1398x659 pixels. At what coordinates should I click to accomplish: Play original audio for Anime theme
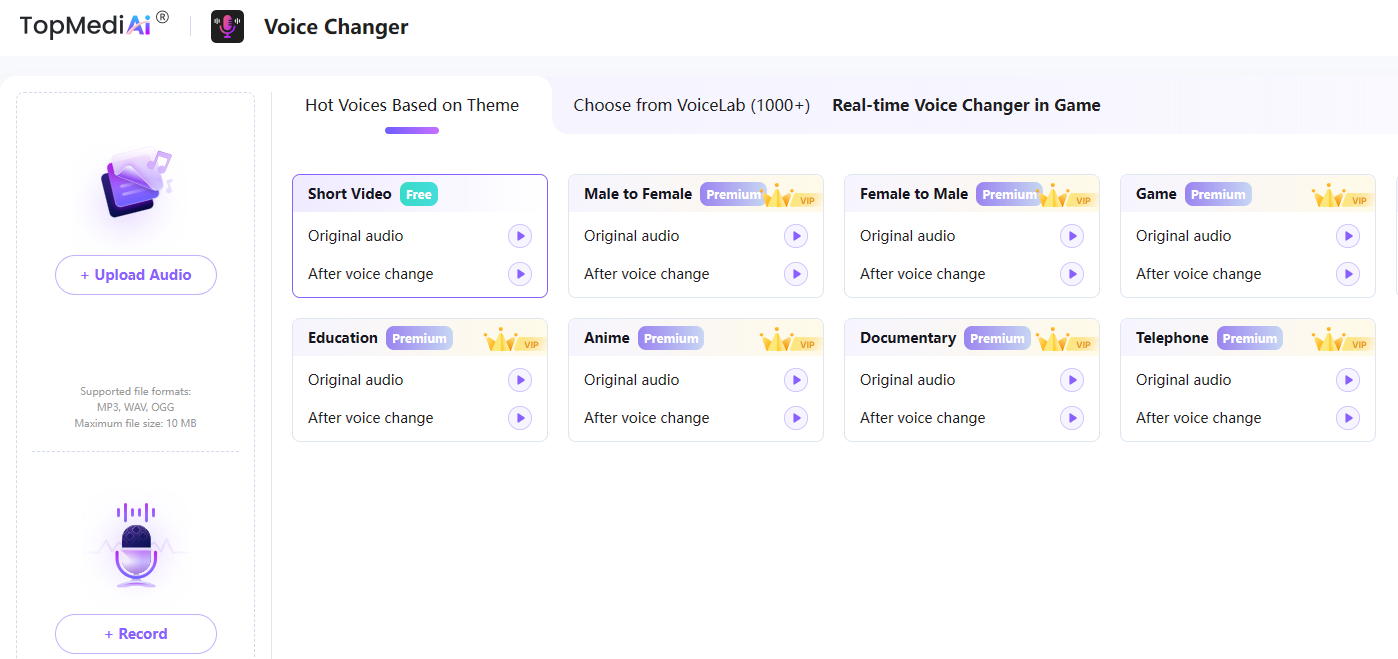pyautogui.click(x=795, y=380)
